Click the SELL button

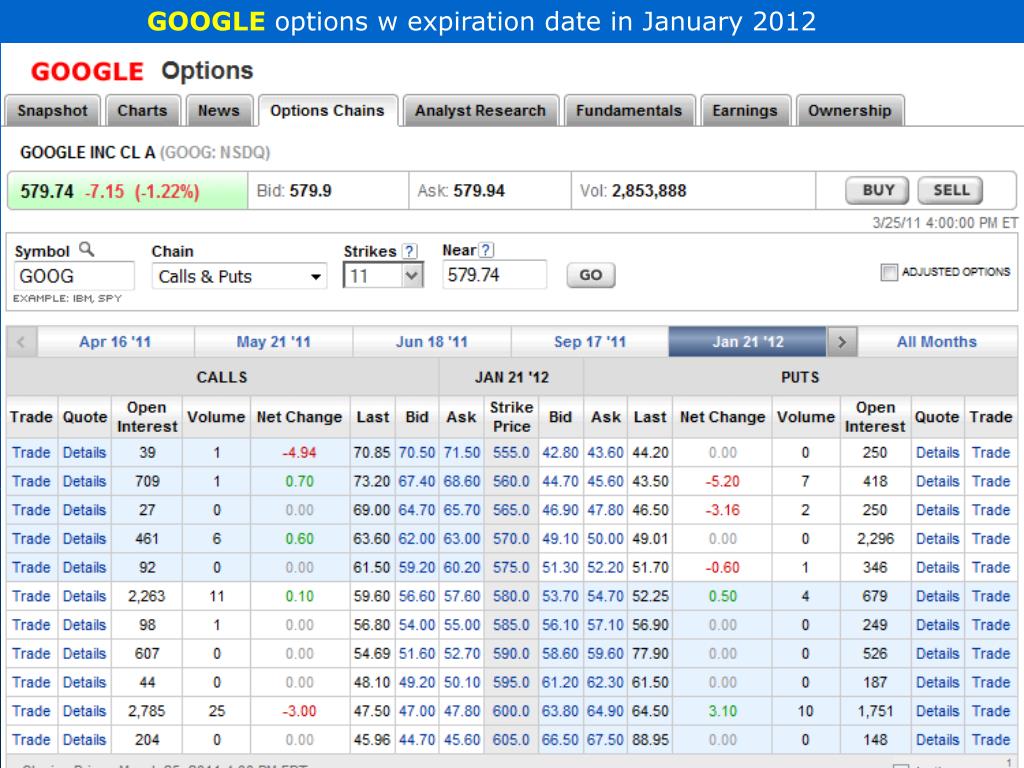pyautogui.click(x=951, y=190)
